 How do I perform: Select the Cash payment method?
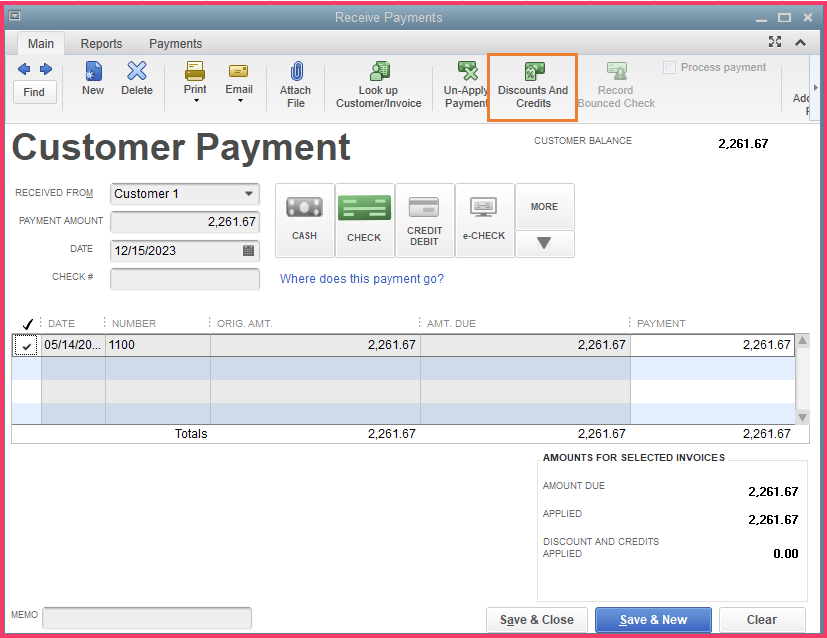tap(304, 218)
